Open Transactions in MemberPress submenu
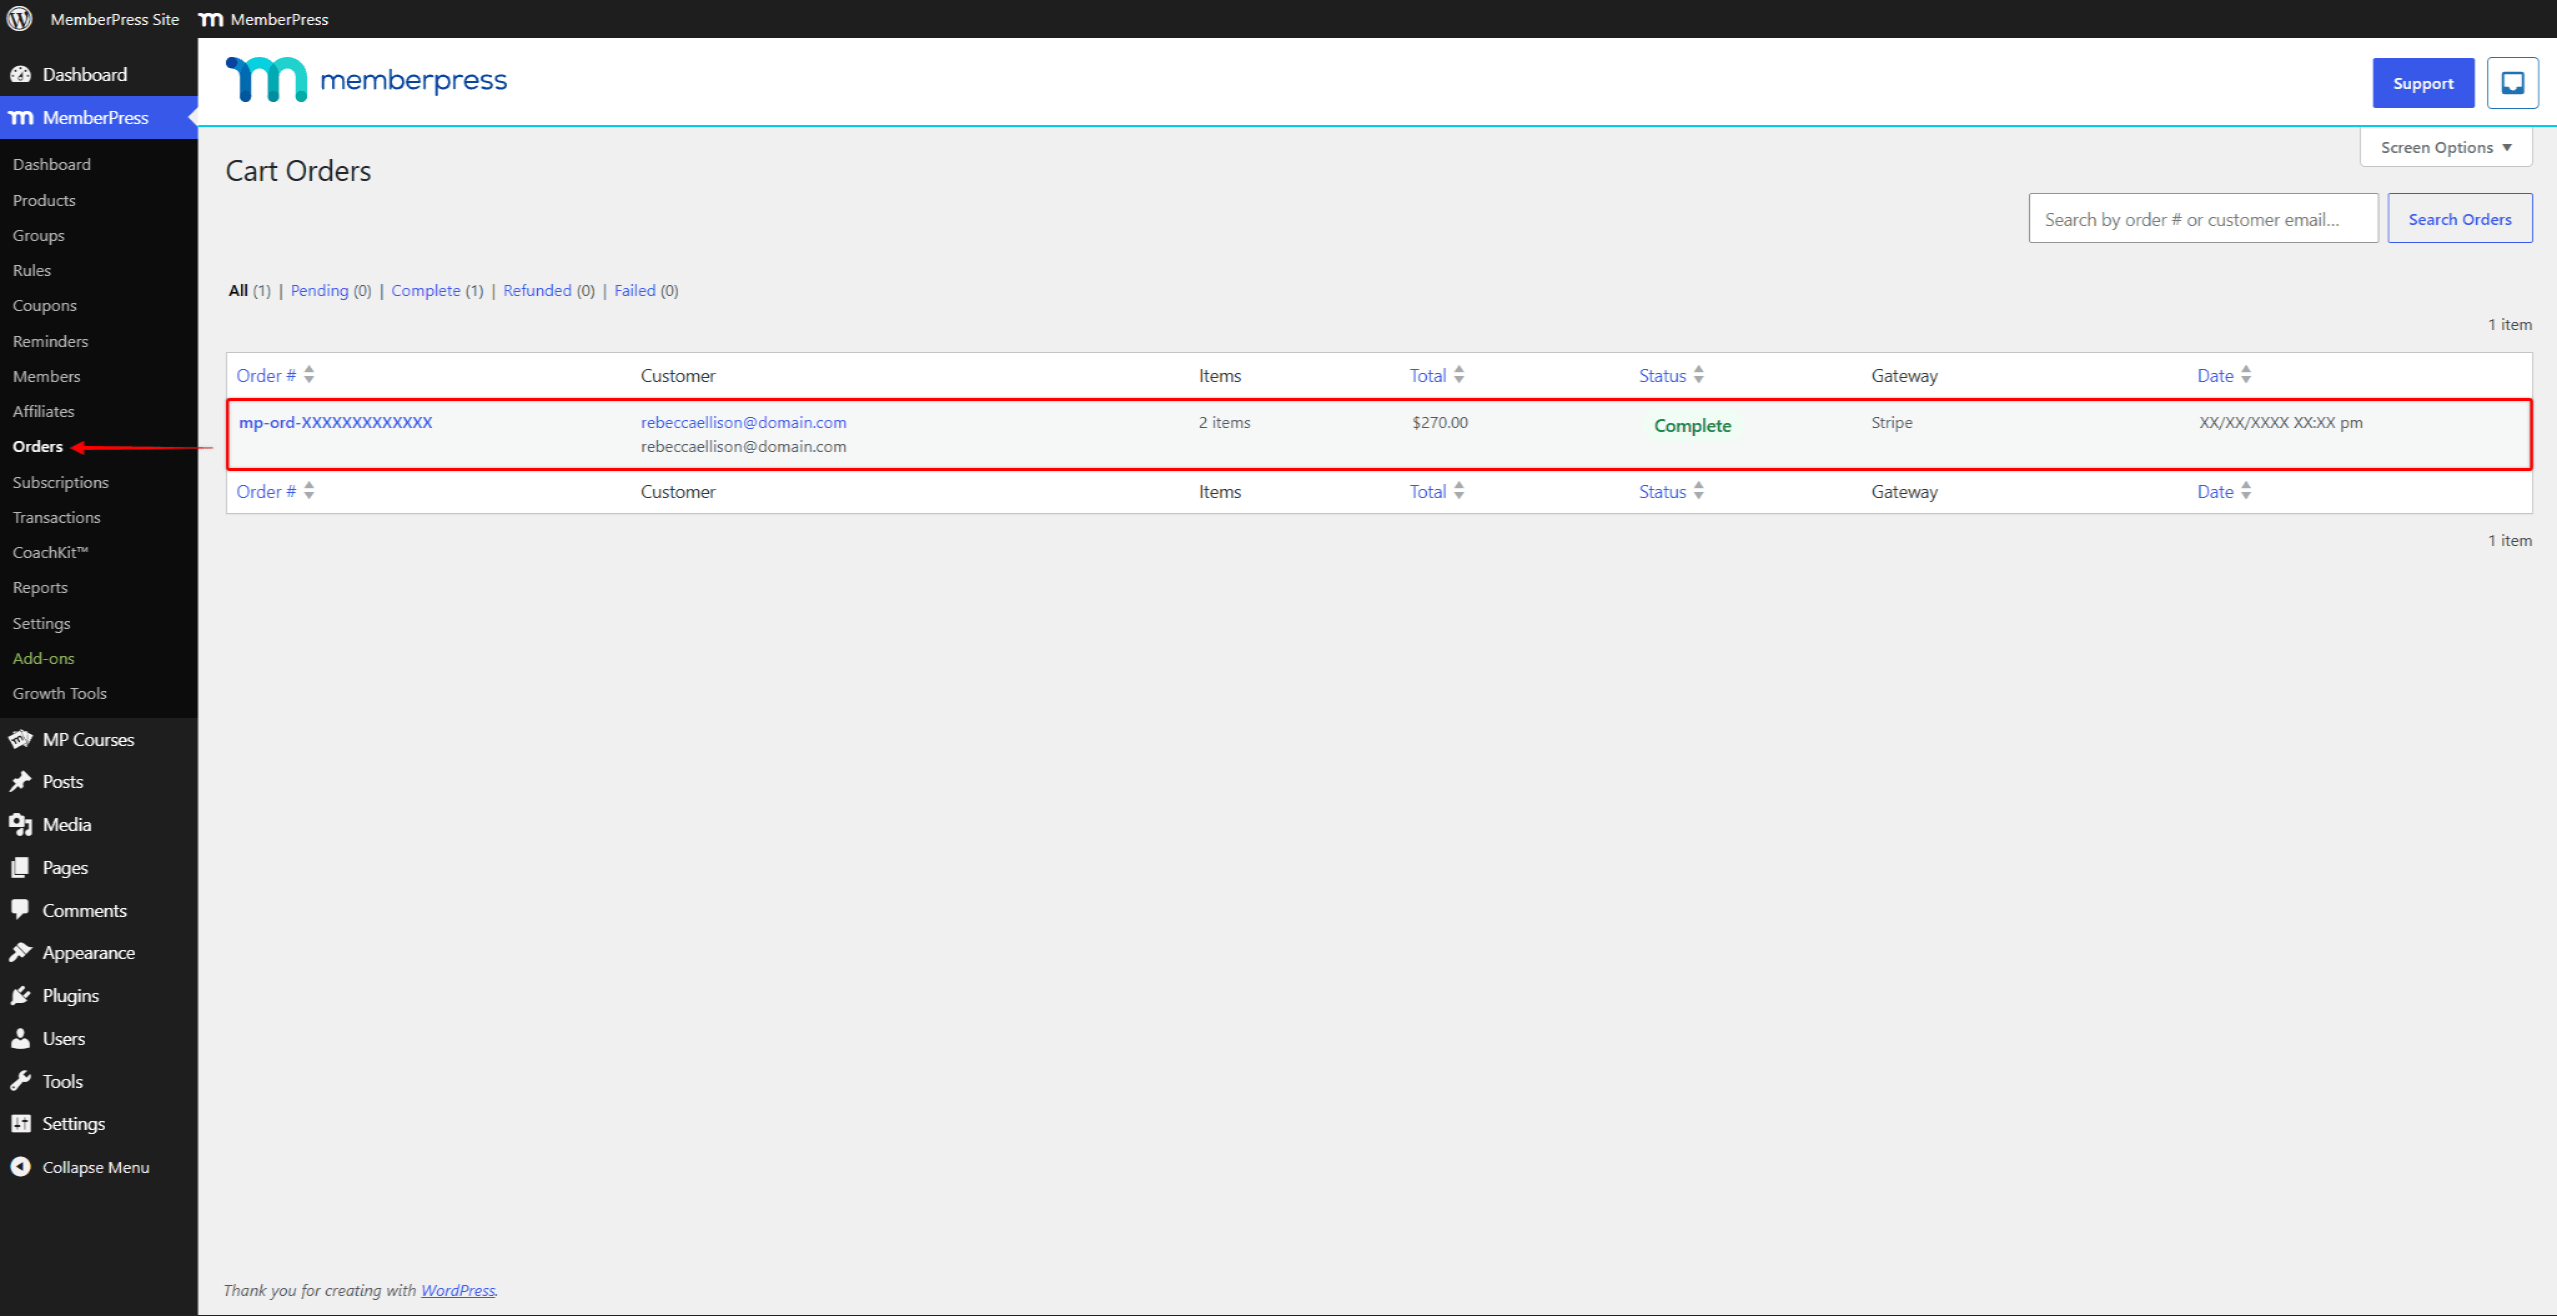The height and width of the screenshot is (1316, 2557). (x=56, y=517)
